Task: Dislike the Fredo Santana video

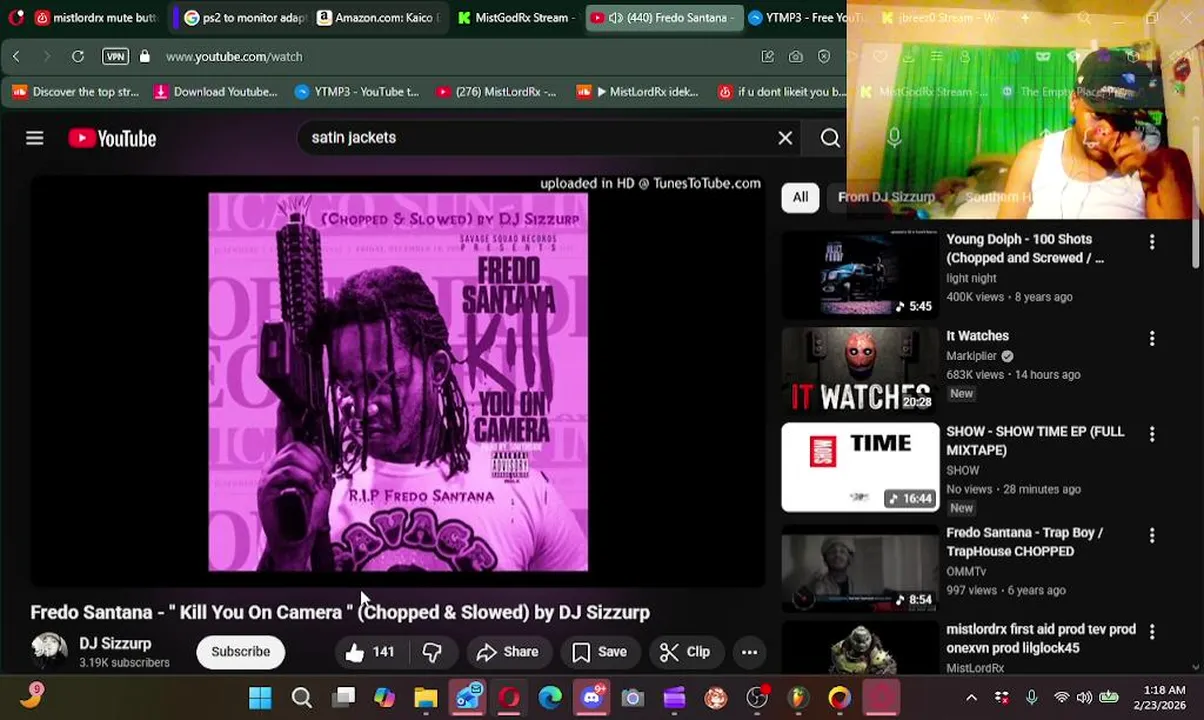Action: pyautogui.click(x=432, y=652)
